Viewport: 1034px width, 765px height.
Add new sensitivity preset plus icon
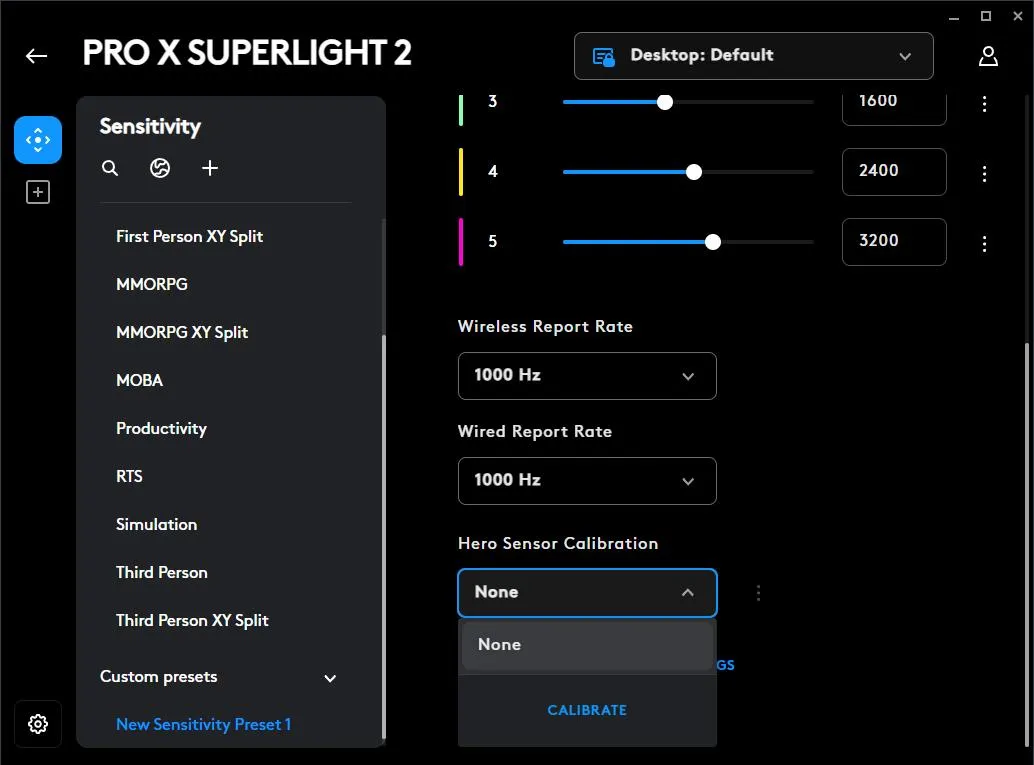pos(210,168)
